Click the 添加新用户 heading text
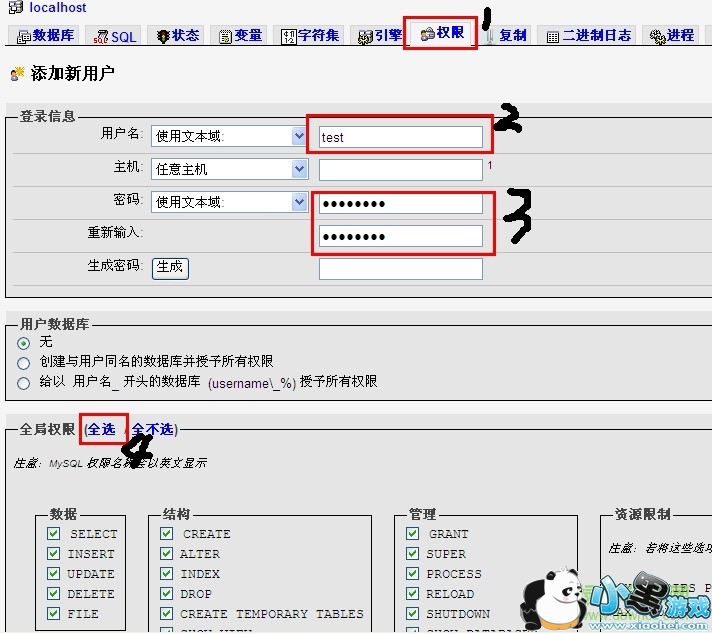Image resolution: width=712 pixels, height=634 pixels. click(72, 73)
